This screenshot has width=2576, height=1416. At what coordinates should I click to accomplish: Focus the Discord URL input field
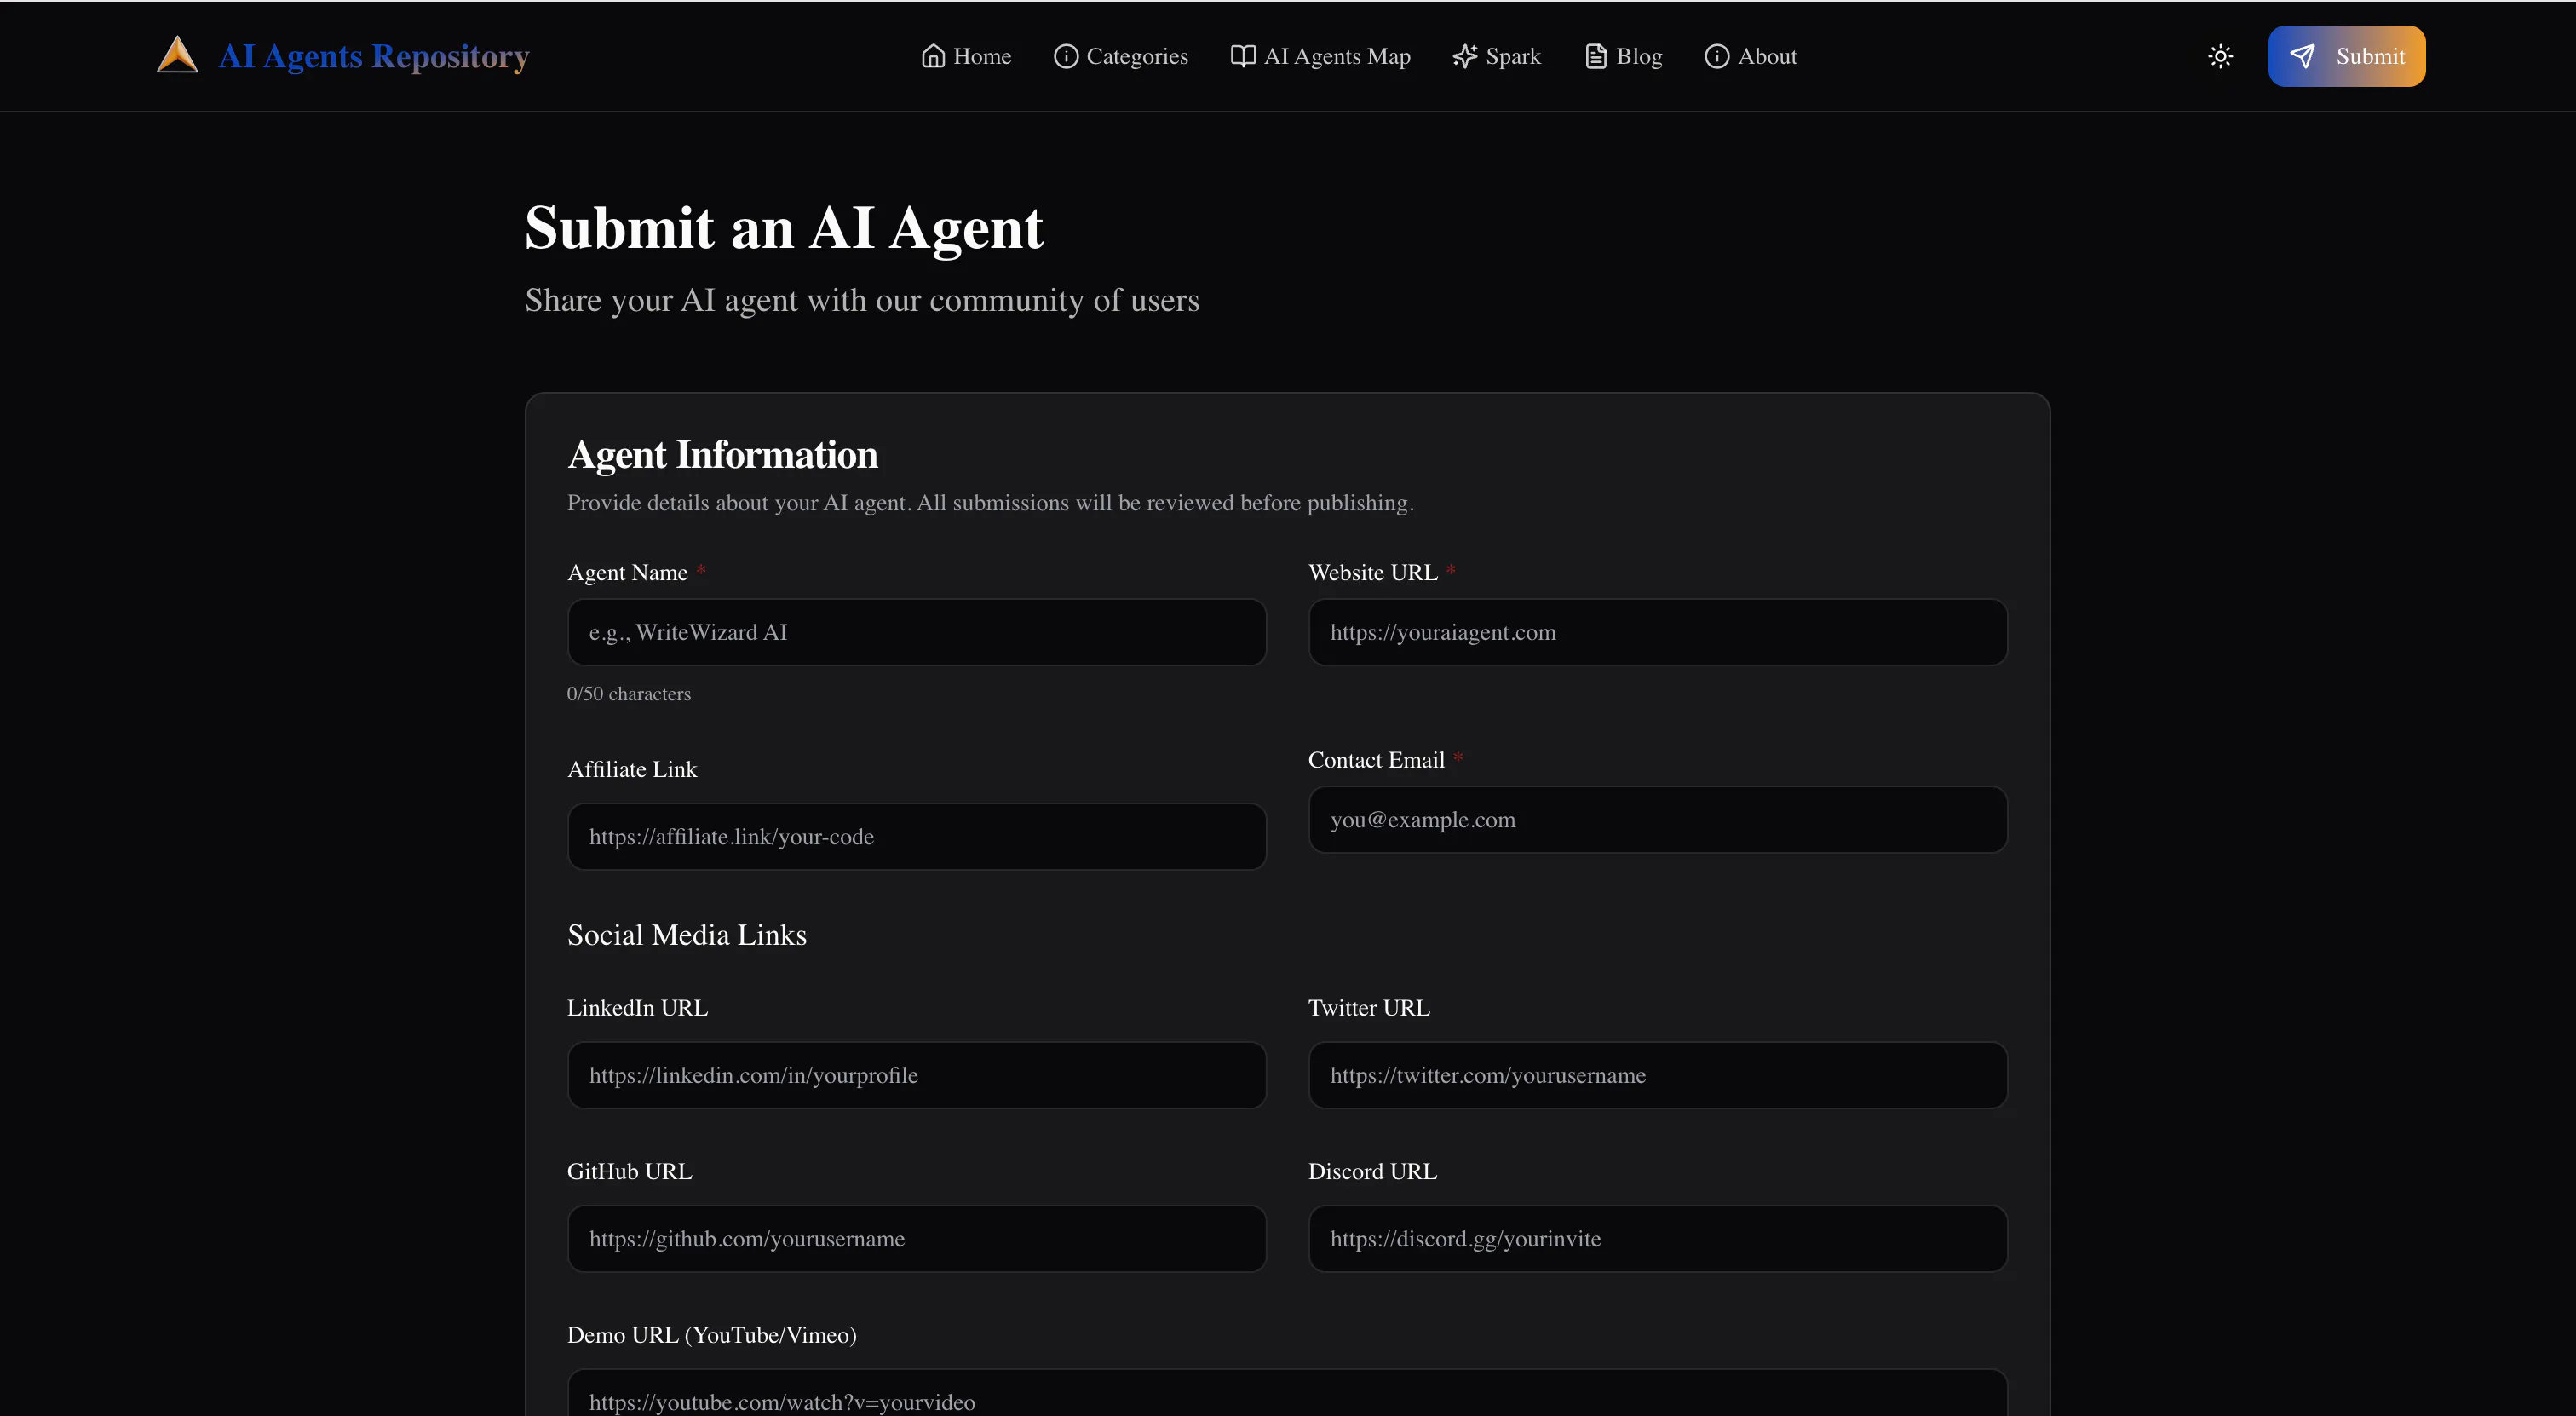click(1657, 1238)
